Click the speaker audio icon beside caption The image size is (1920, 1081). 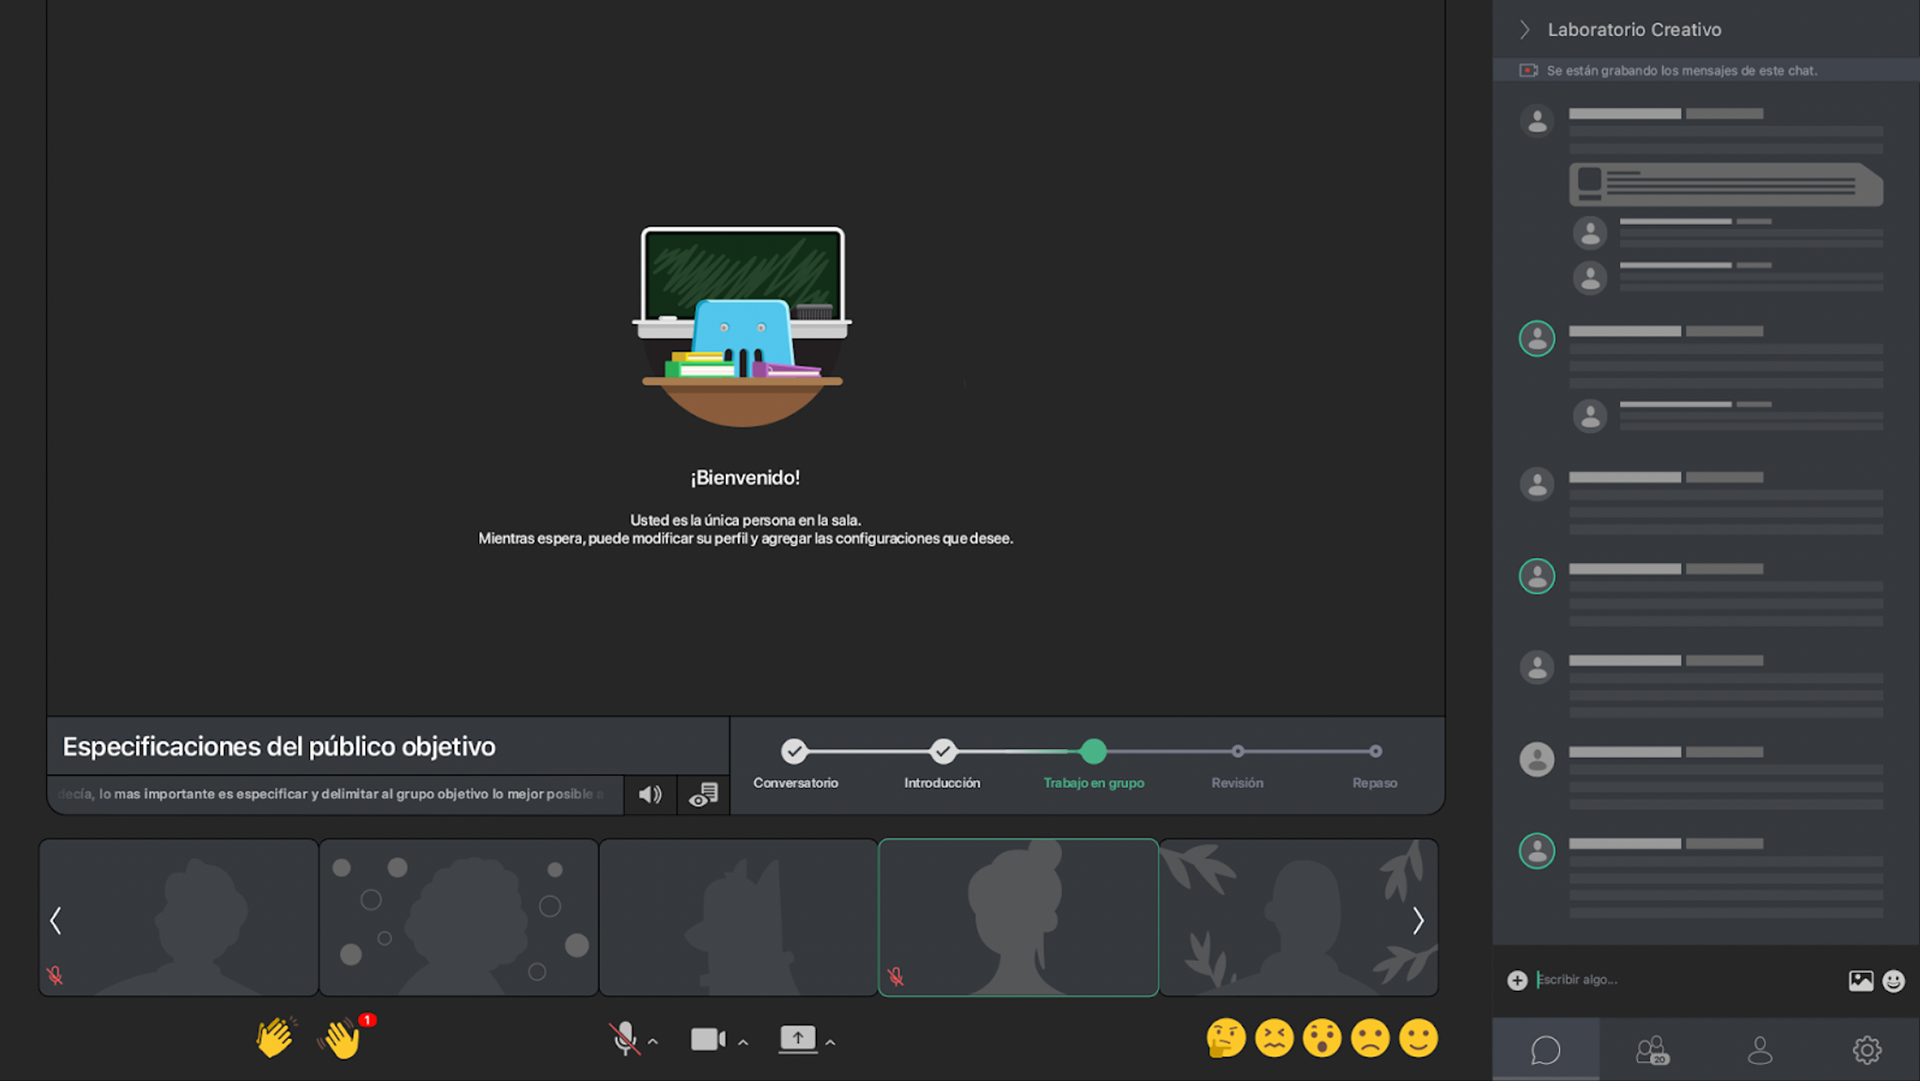coord(650,794)
